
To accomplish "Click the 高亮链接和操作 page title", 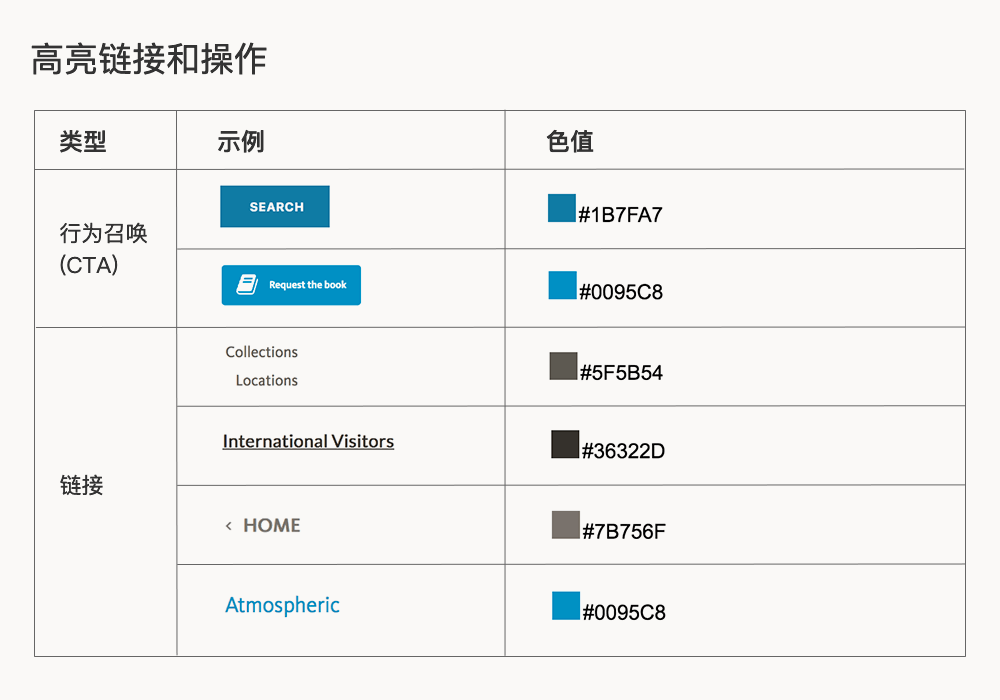I will [x=149, y=59].
